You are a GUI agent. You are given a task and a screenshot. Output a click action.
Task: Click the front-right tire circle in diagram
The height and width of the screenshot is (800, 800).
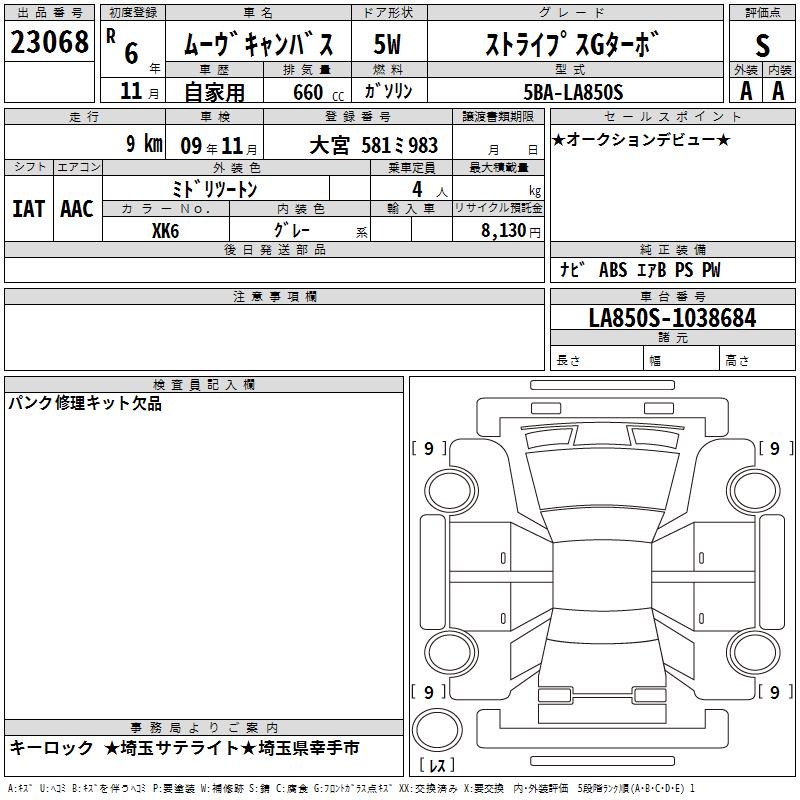(753, 491)
